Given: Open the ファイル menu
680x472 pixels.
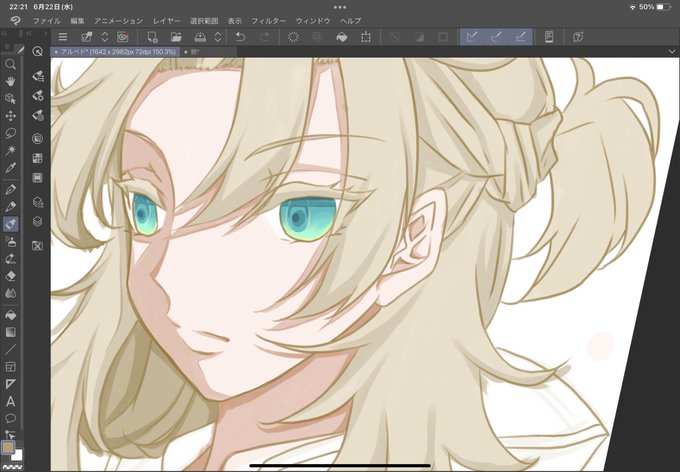Looking at the screenshot, I should [x=47, y=20].
